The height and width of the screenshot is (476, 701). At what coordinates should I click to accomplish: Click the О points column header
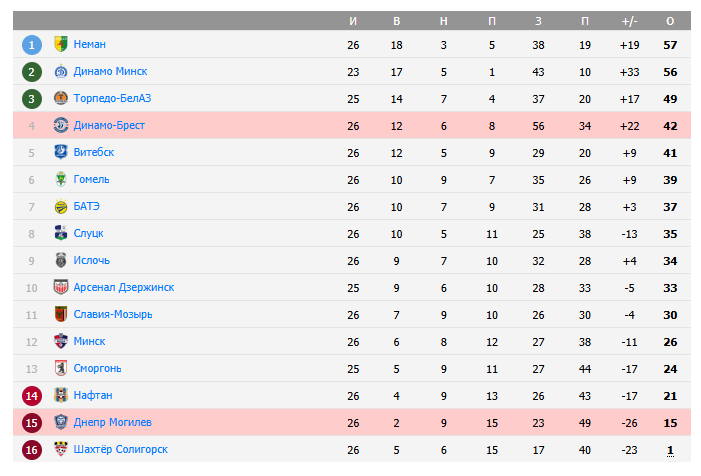click(x=670, y=21)
